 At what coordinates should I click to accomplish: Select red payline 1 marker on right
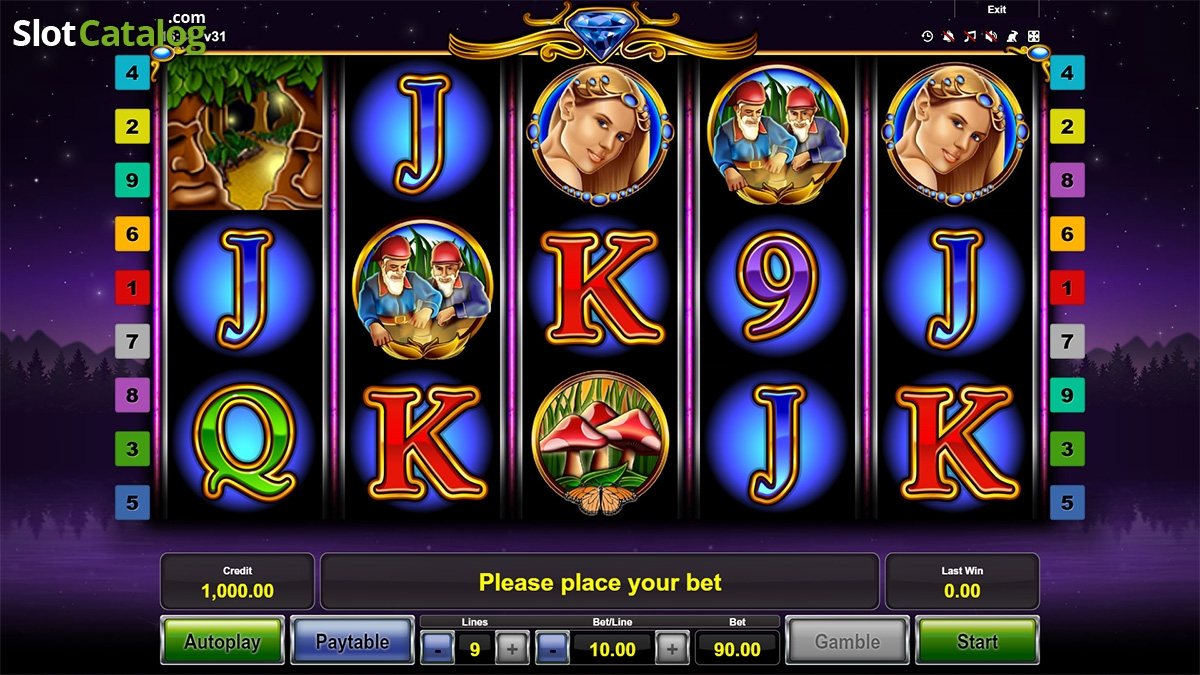tap(1067, 289)
